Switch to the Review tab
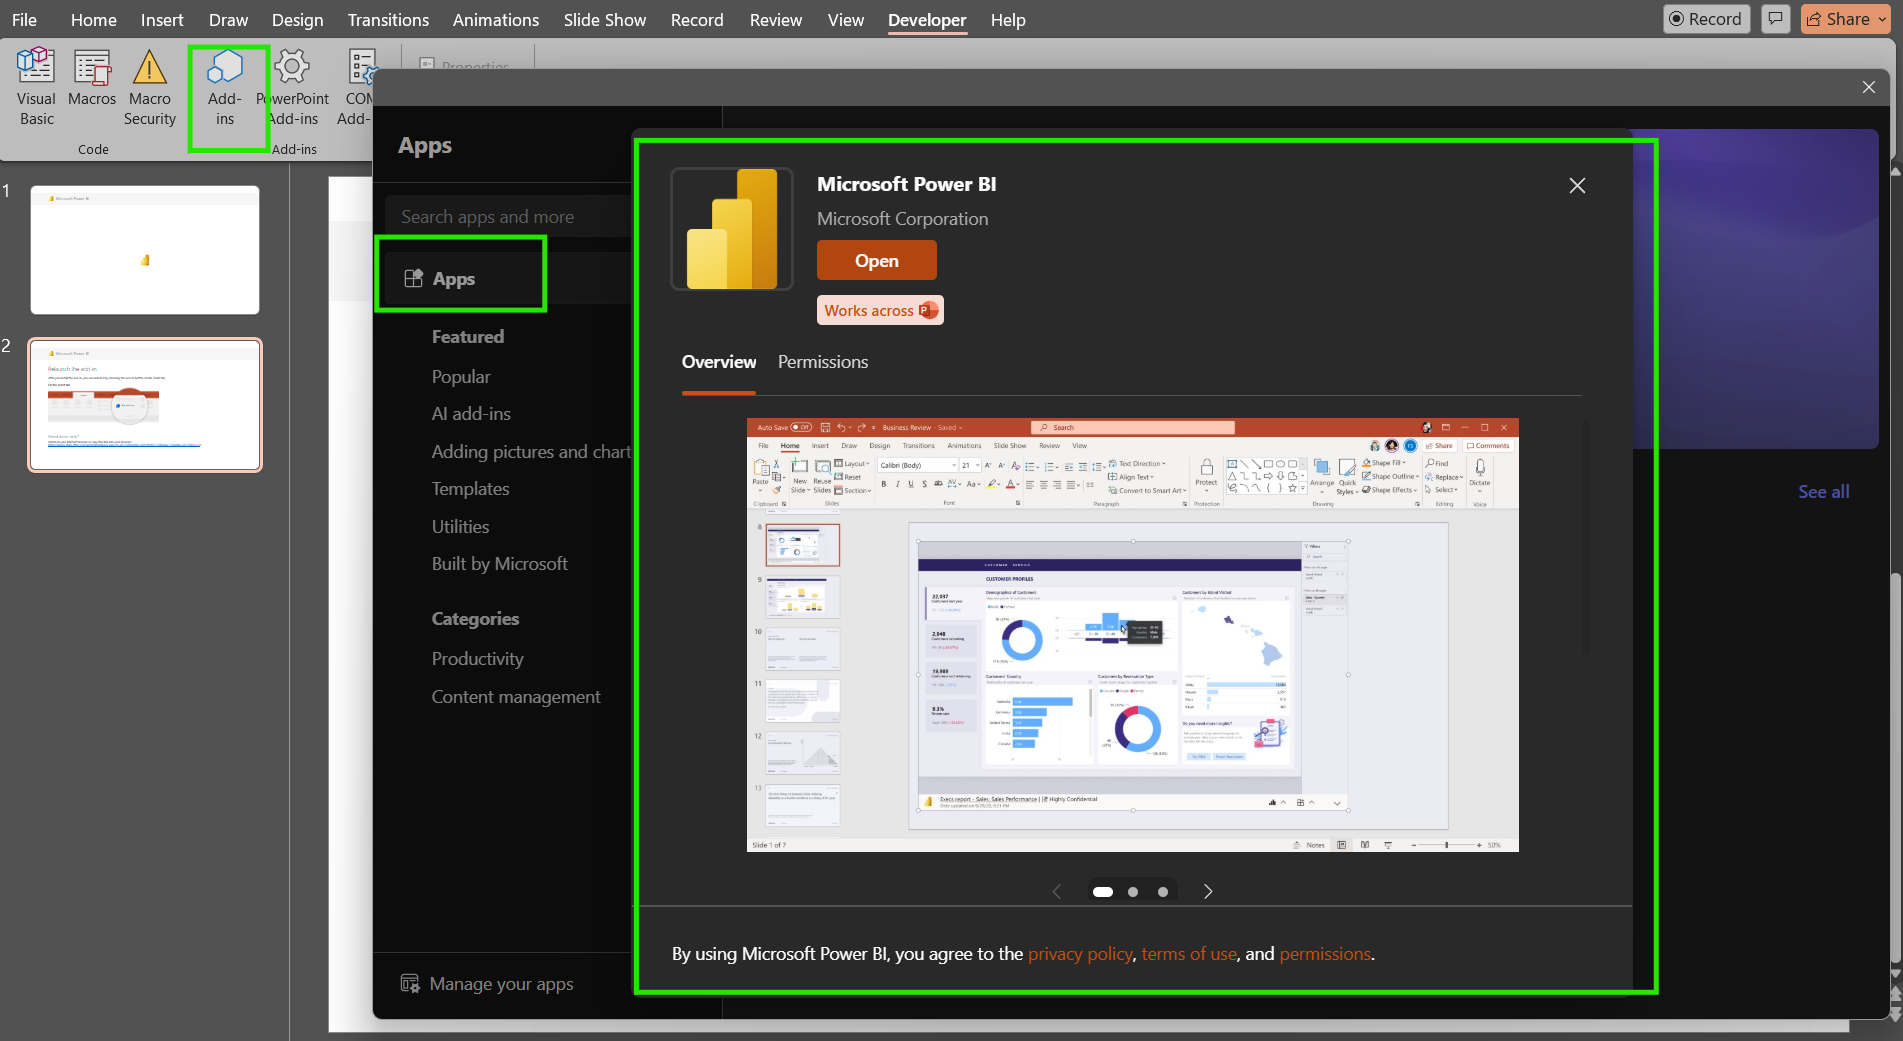 [x=776, y=20]
